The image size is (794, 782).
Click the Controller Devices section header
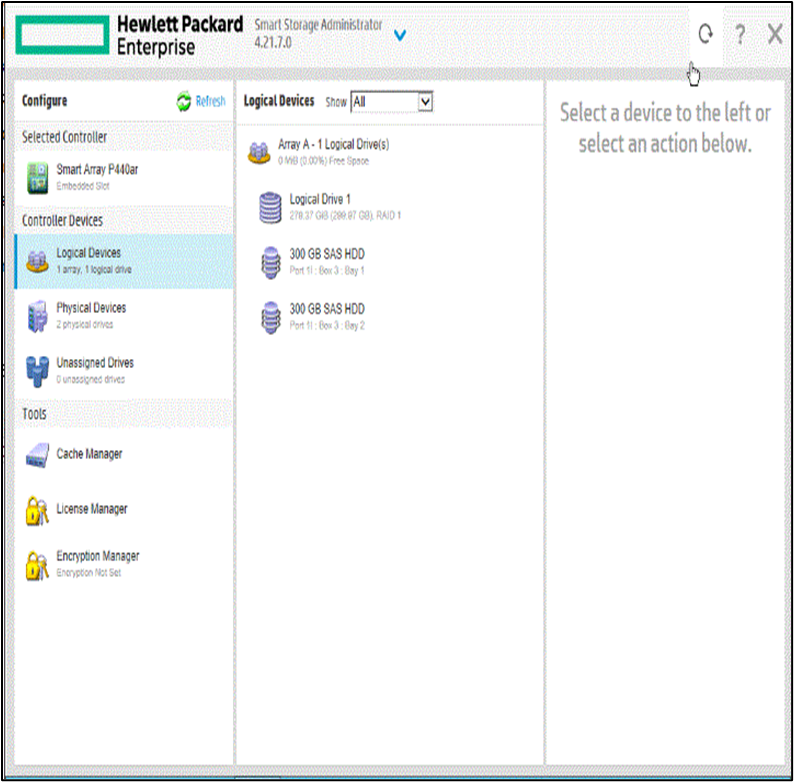click(62, 220)
